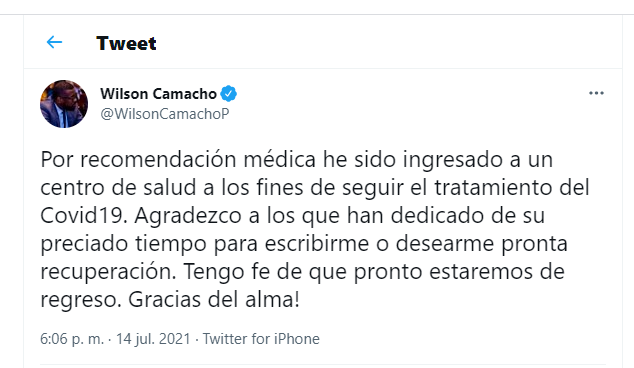Open the three-dot more options menu
This screenshot has width=634, height=368.
(596, 93)
